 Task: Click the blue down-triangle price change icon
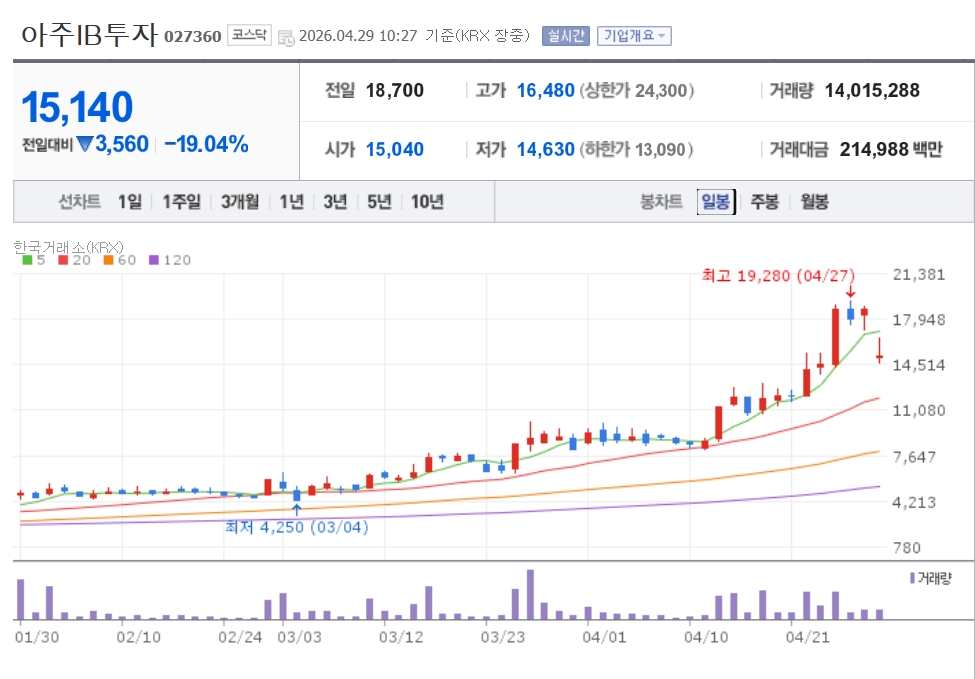pos(85,144)
